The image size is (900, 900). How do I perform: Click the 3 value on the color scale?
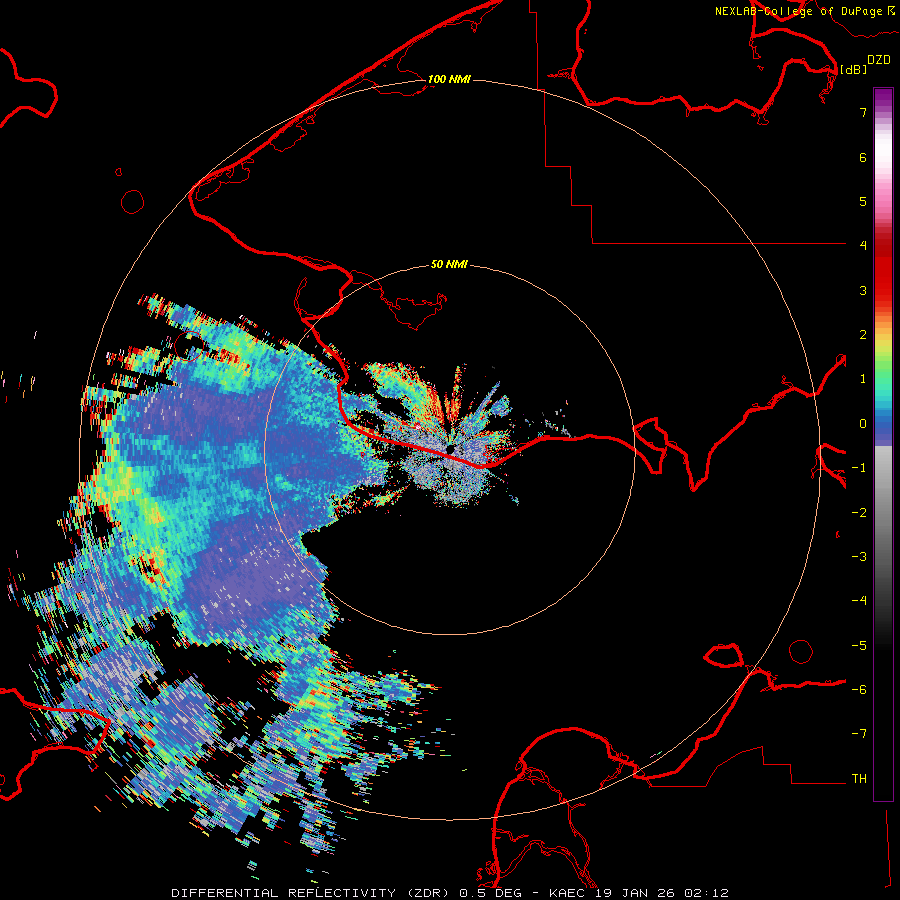pos(863,290)
